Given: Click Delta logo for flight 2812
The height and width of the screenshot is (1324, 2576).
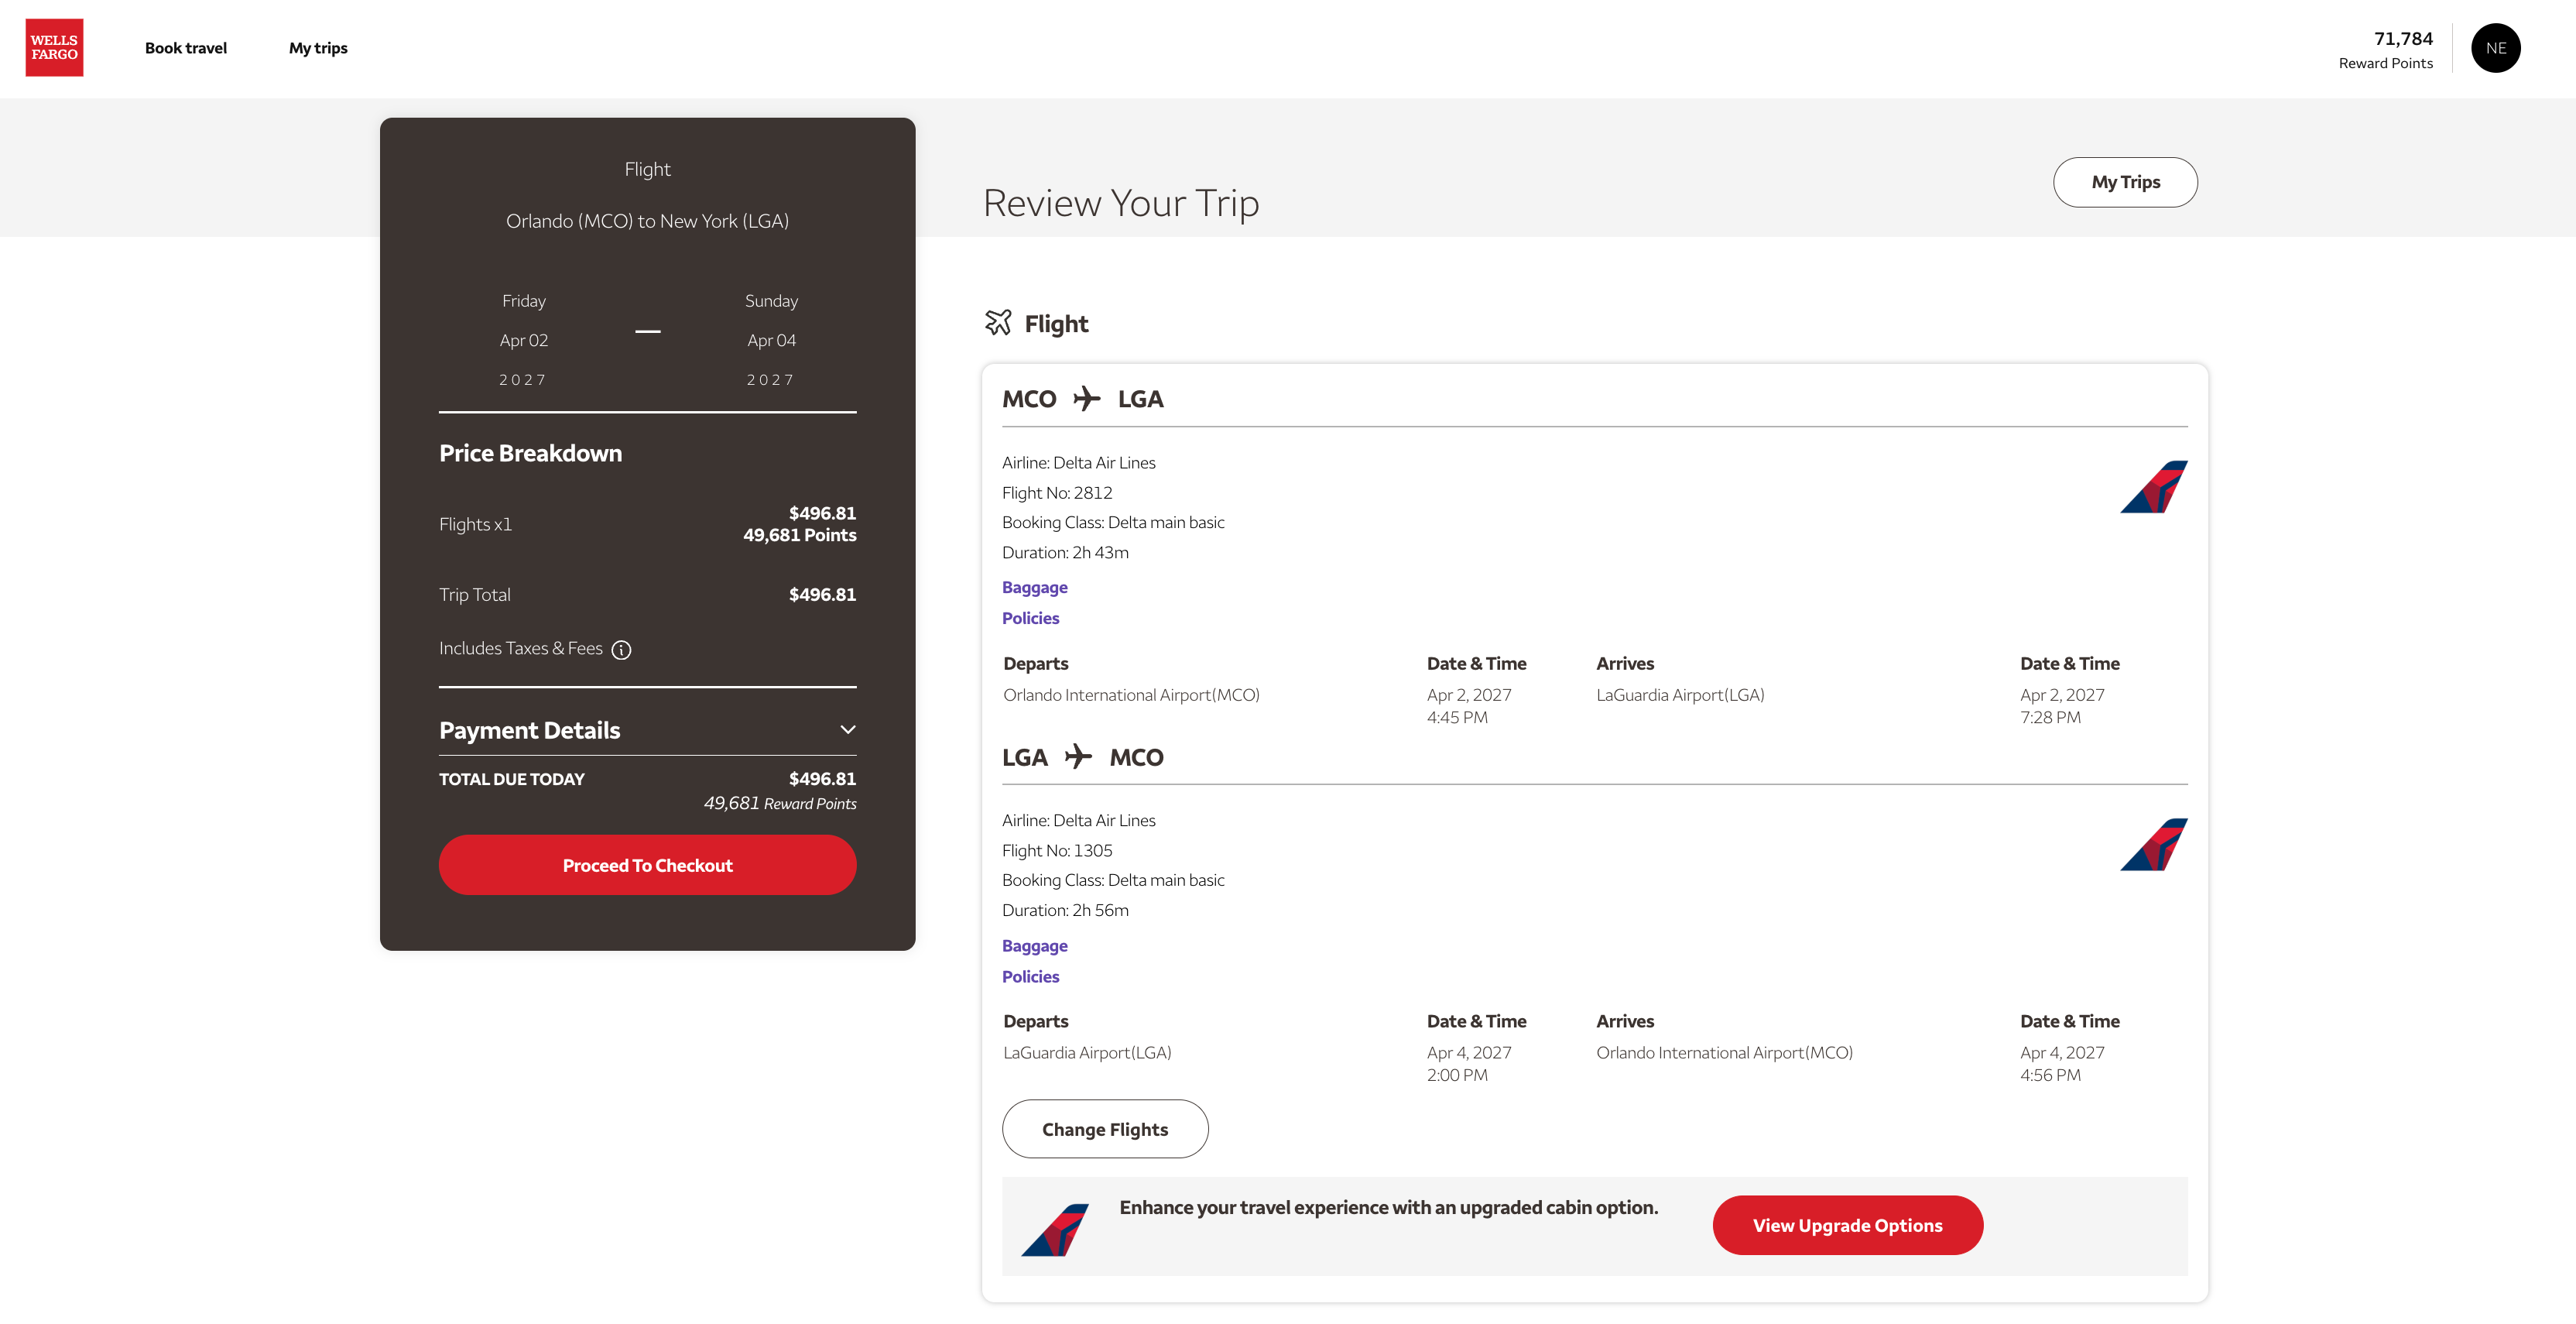Looking at the screenshot, I should point(2153,487).
